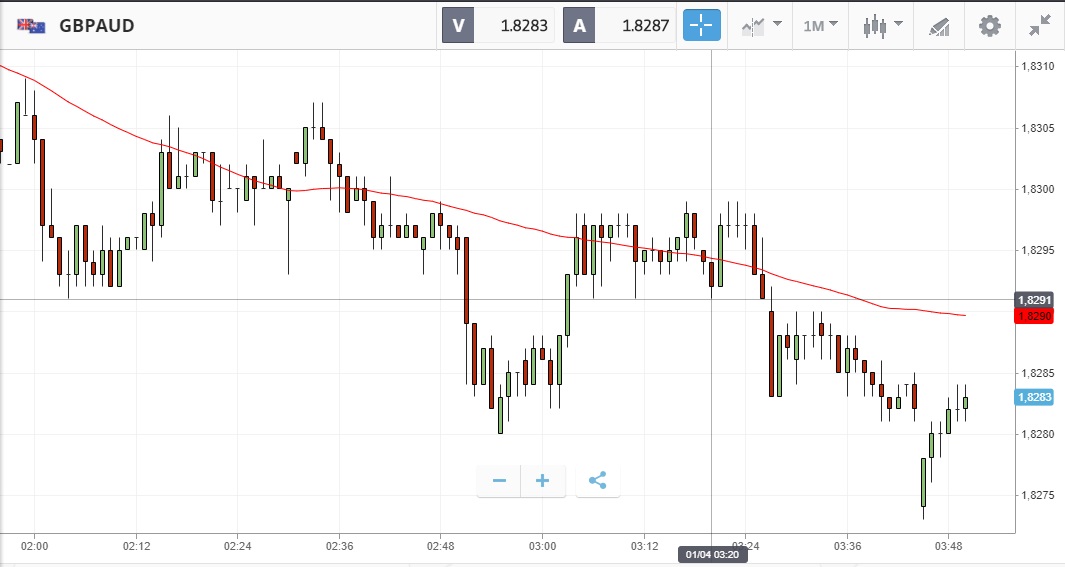Viewport: 1065px width, 567px height.
Task: Click the gray 1.8291 crosshair price label
Action: [1034, 300]
